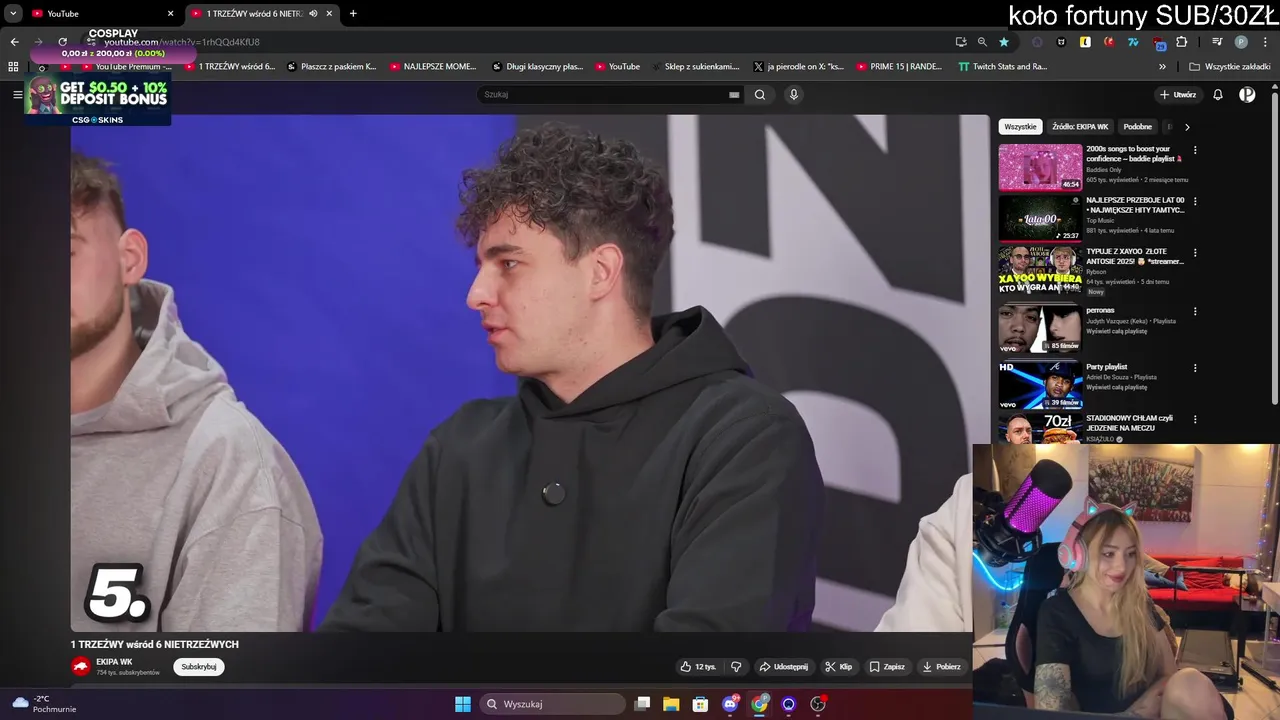
Task: Click the Utwórz create button
Action: tap(1177, 95)
